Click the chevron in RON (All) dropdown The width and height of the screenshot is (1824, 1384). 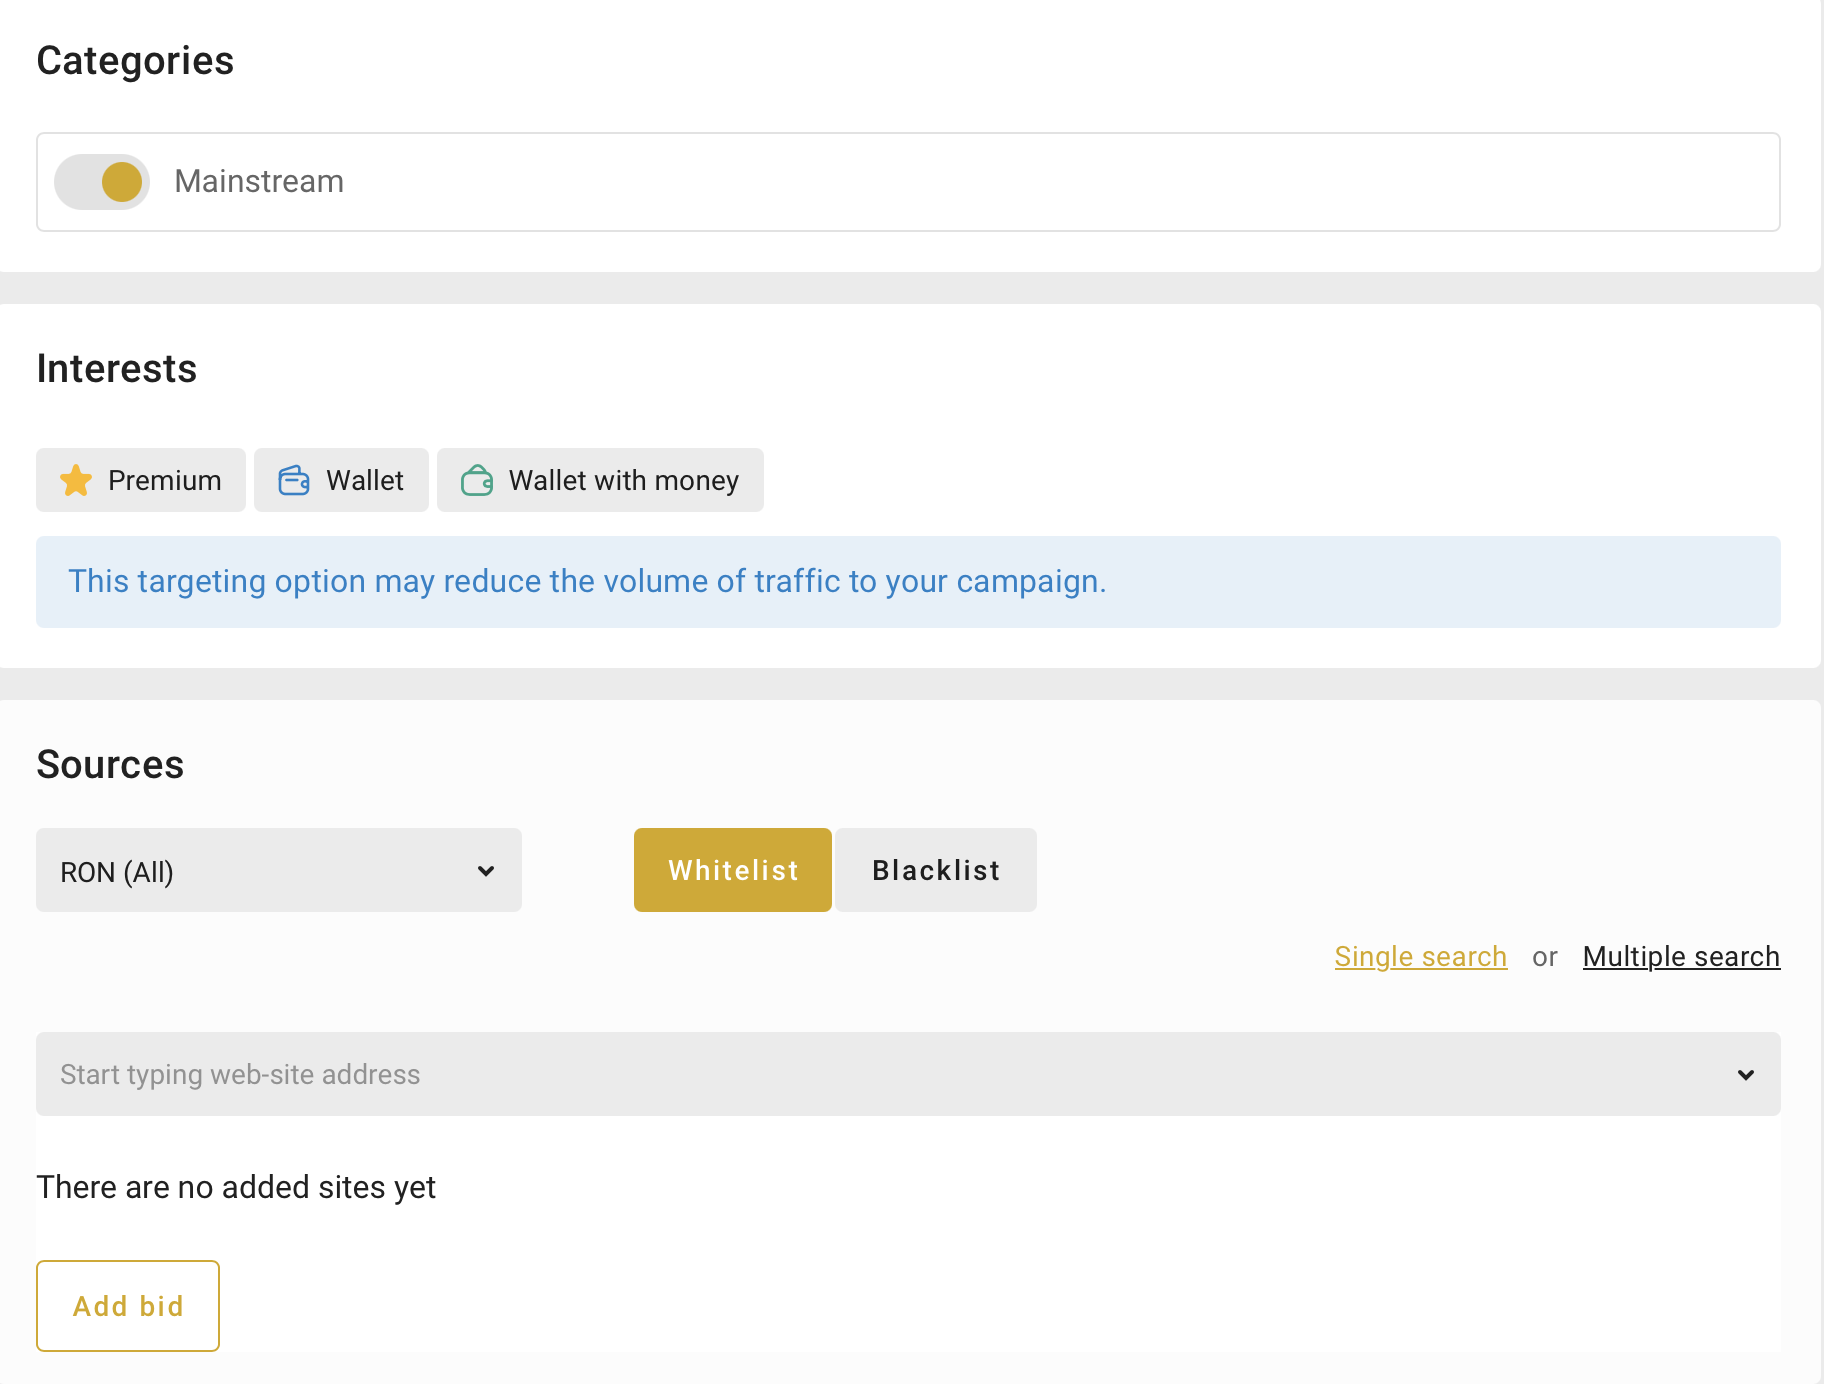[486, 871]
